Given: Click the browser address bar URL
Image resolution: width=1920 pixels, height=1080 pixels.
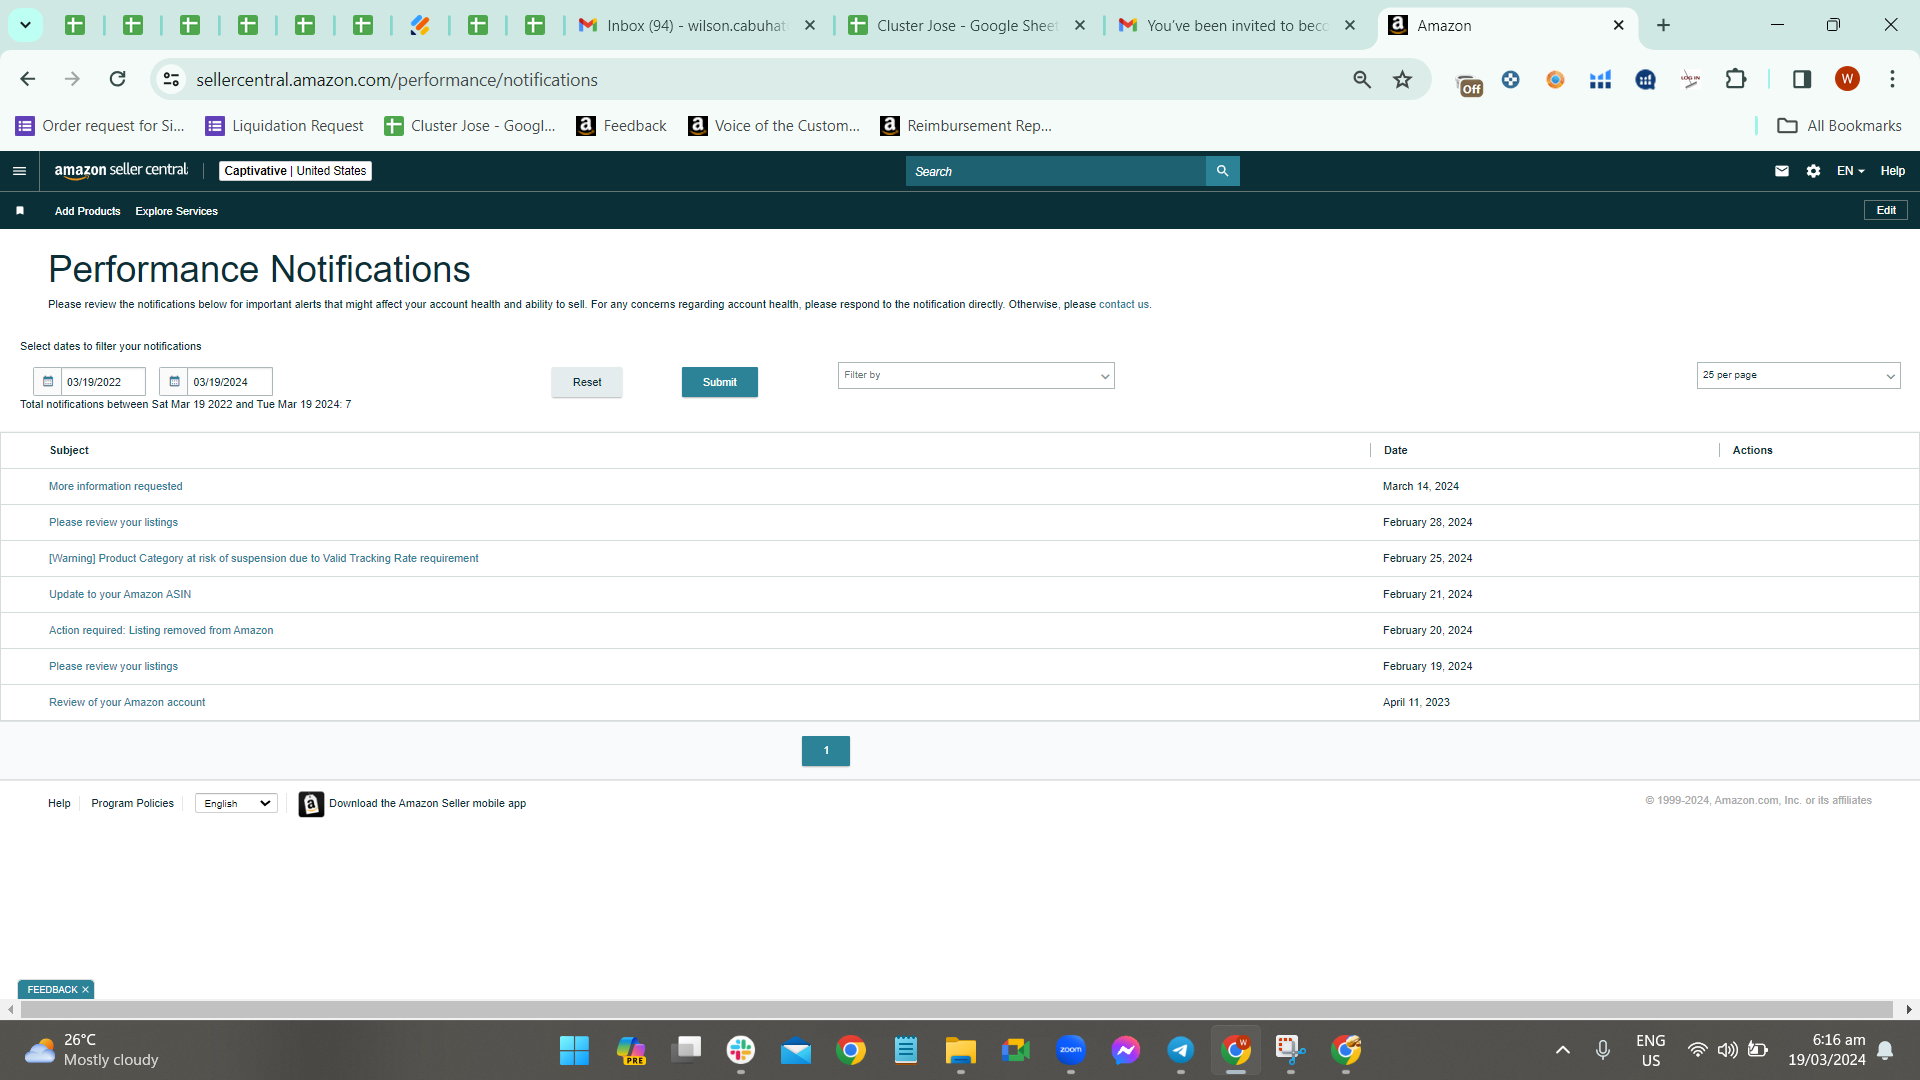Looking at the screenshot, I should point(397,80).
